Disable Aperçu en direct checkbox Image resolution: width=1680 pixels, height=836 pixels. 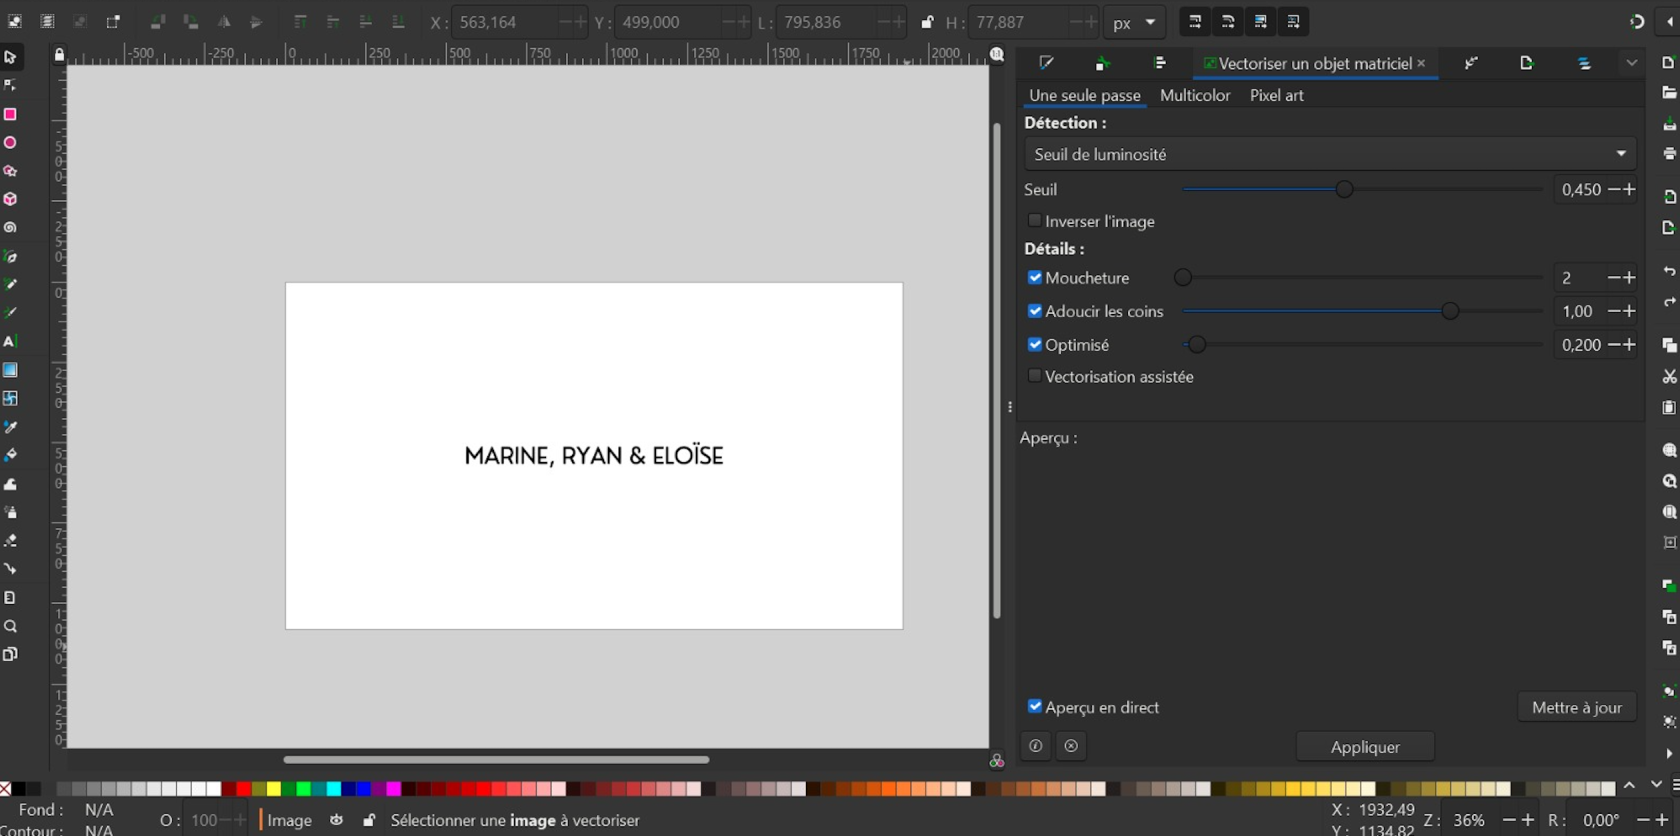[1034, 706]
